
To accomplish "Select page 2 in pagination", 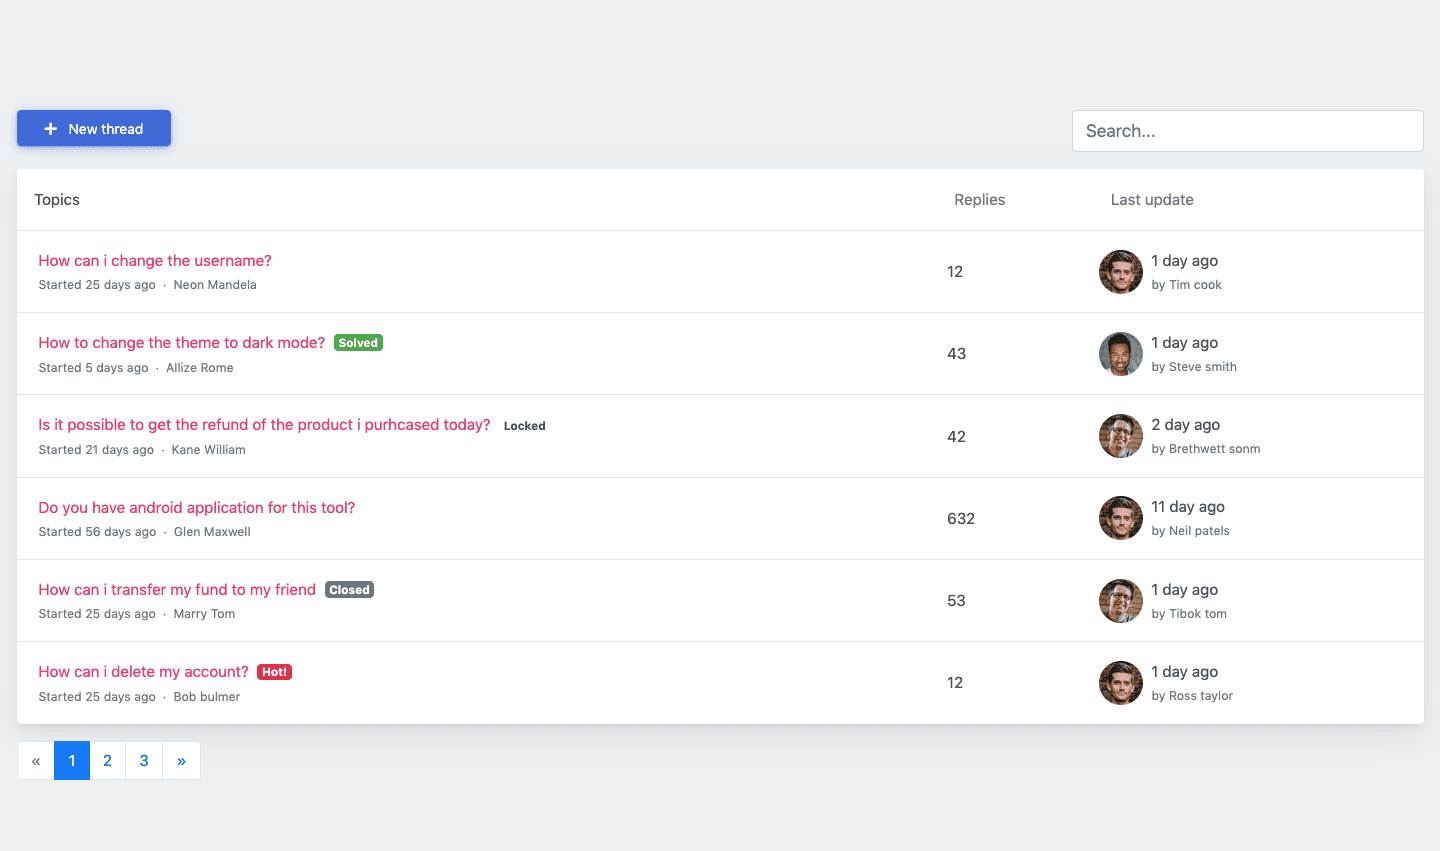I will point(107,760).
